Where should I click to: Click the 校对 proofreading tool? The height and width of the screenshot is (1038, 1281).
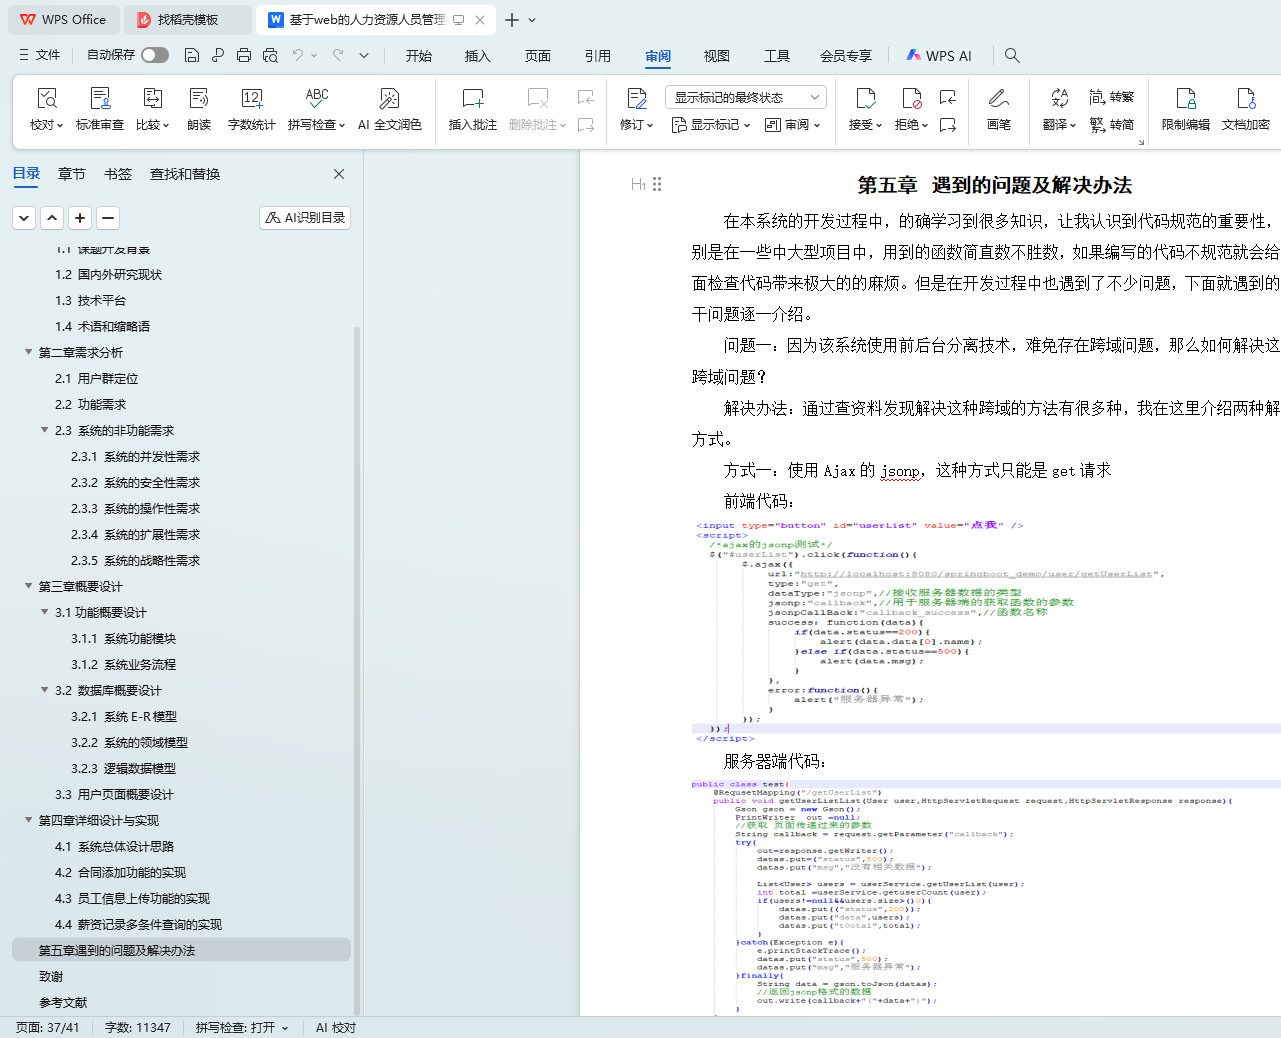(x=47, y=109)
